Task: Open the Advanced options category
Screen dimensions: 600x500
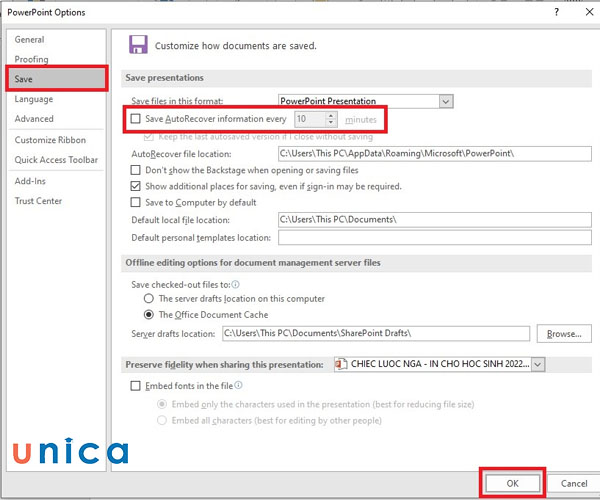Action: click(34, 119)
